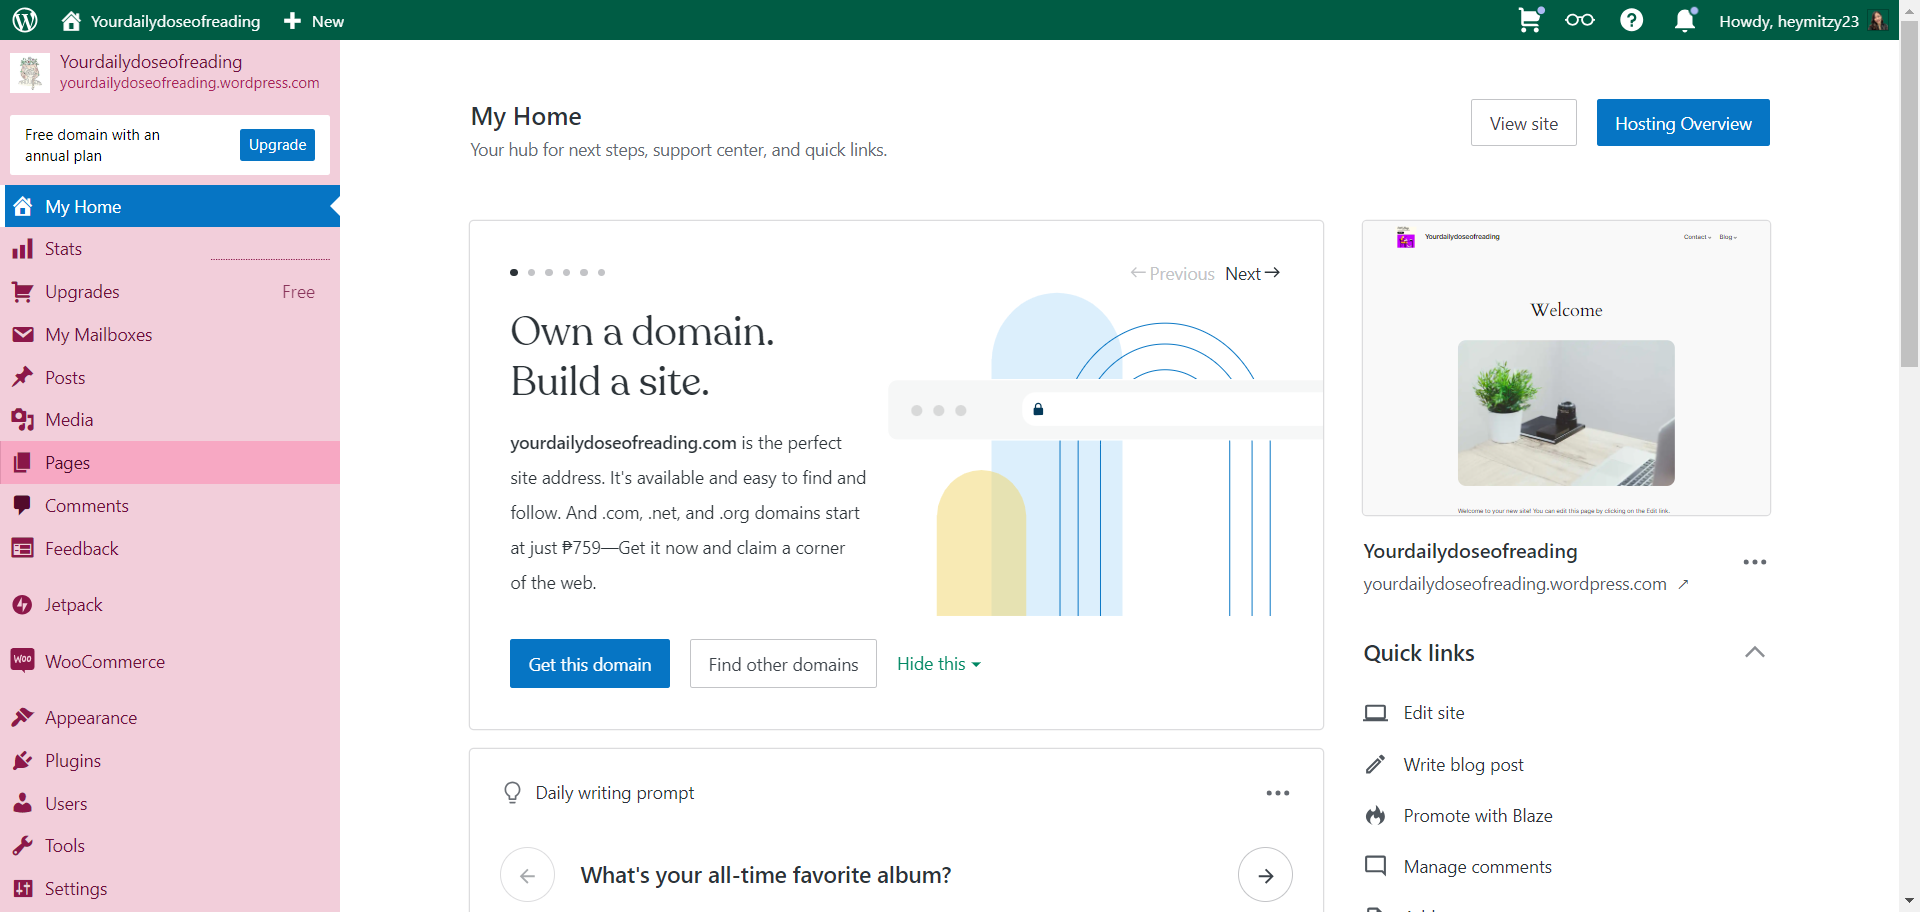This screenshot has width=1920, height=912.
Task: Show previous writing prompt arrow
Action: click(x=528, y=875)
